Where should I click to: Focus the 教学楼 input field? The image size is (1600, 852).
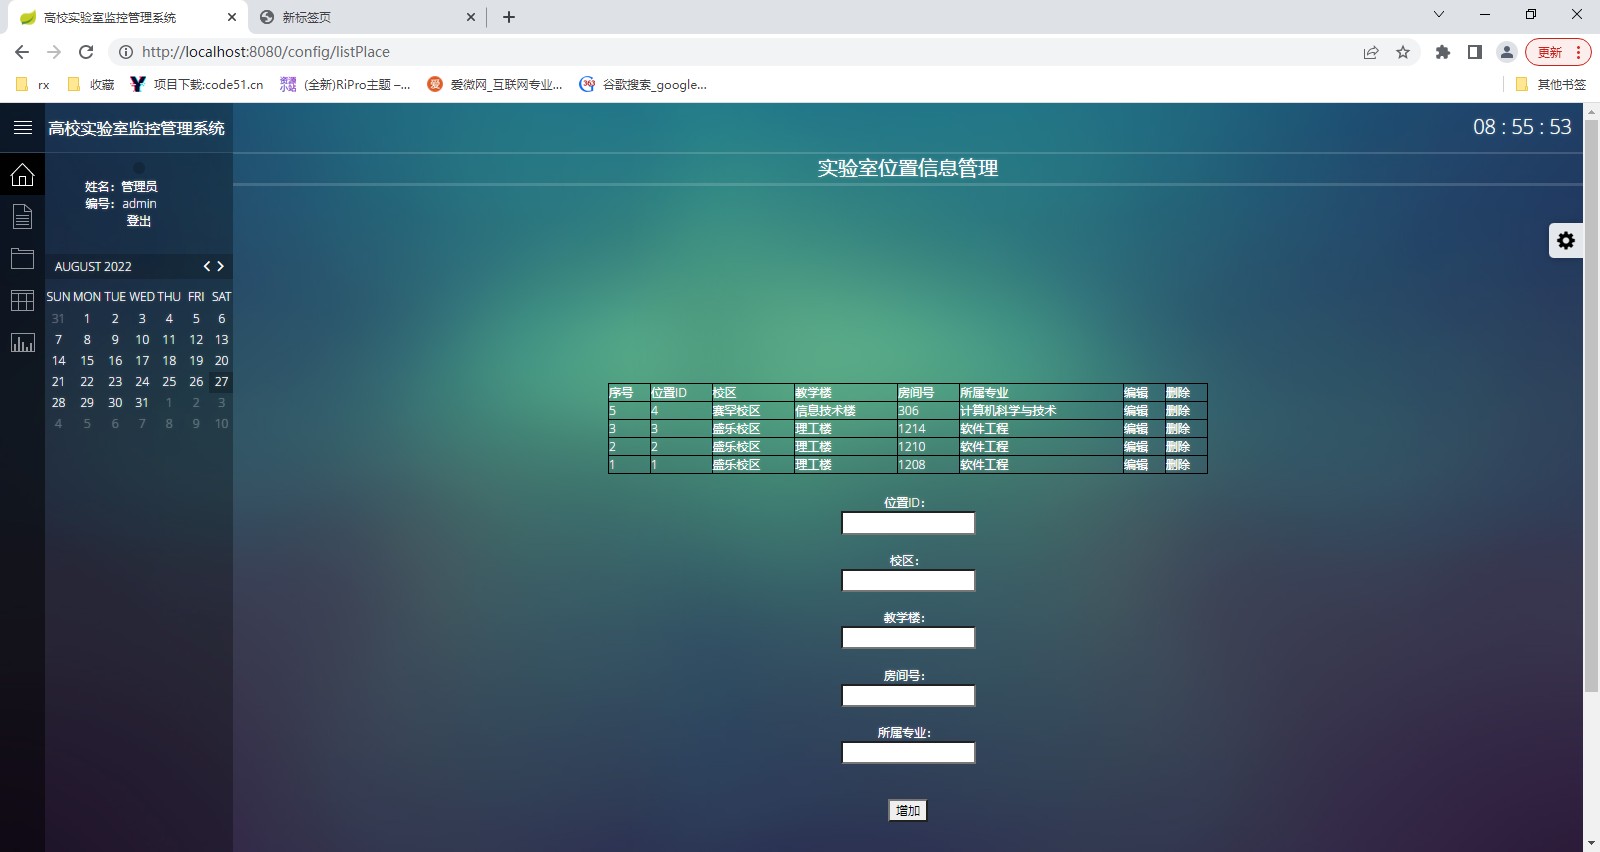(908, 638)
